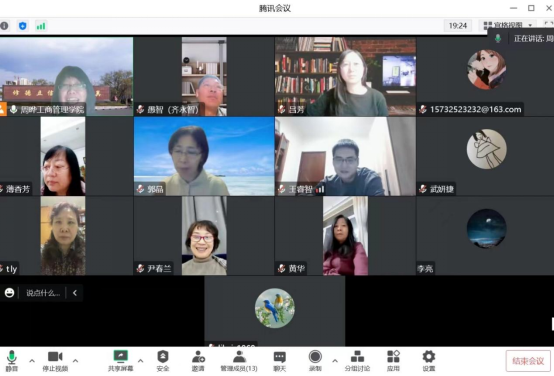Click the 说点什么 message input field
Image resolution: width=554 pixels, height=376 pixels.
pos(43,293)
